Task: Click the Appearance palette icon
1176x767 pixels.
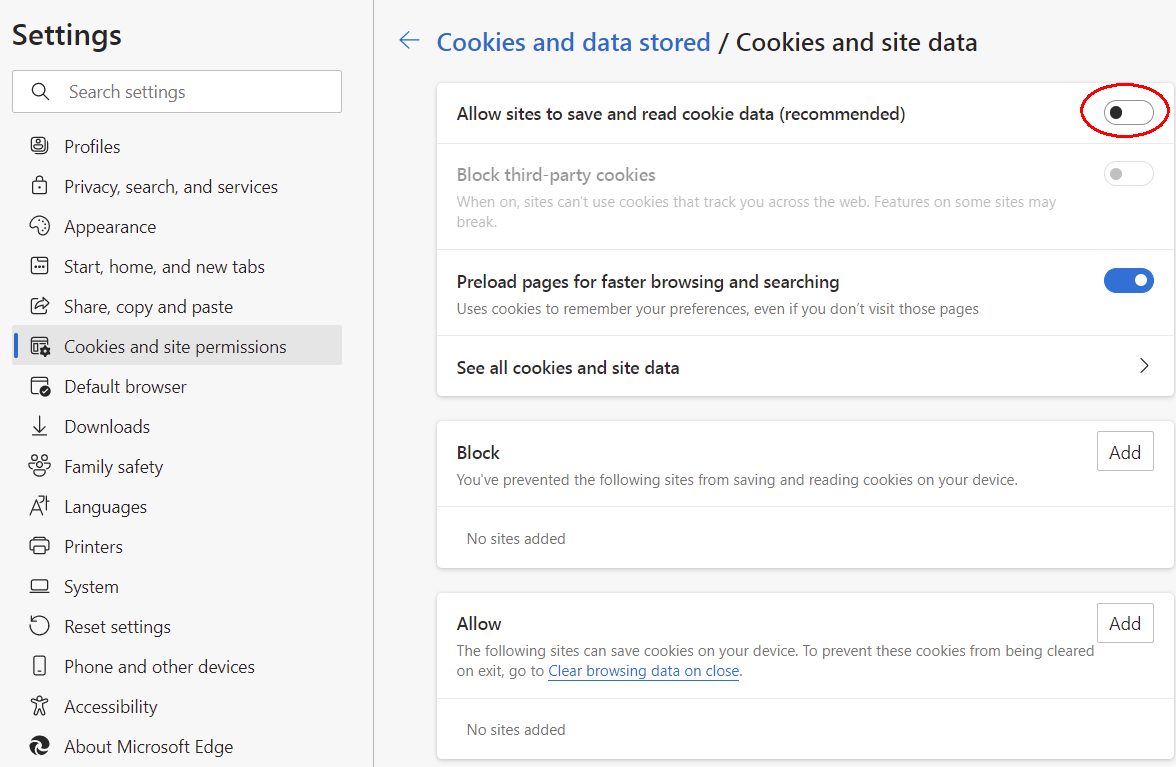Action: coord(40,226)
